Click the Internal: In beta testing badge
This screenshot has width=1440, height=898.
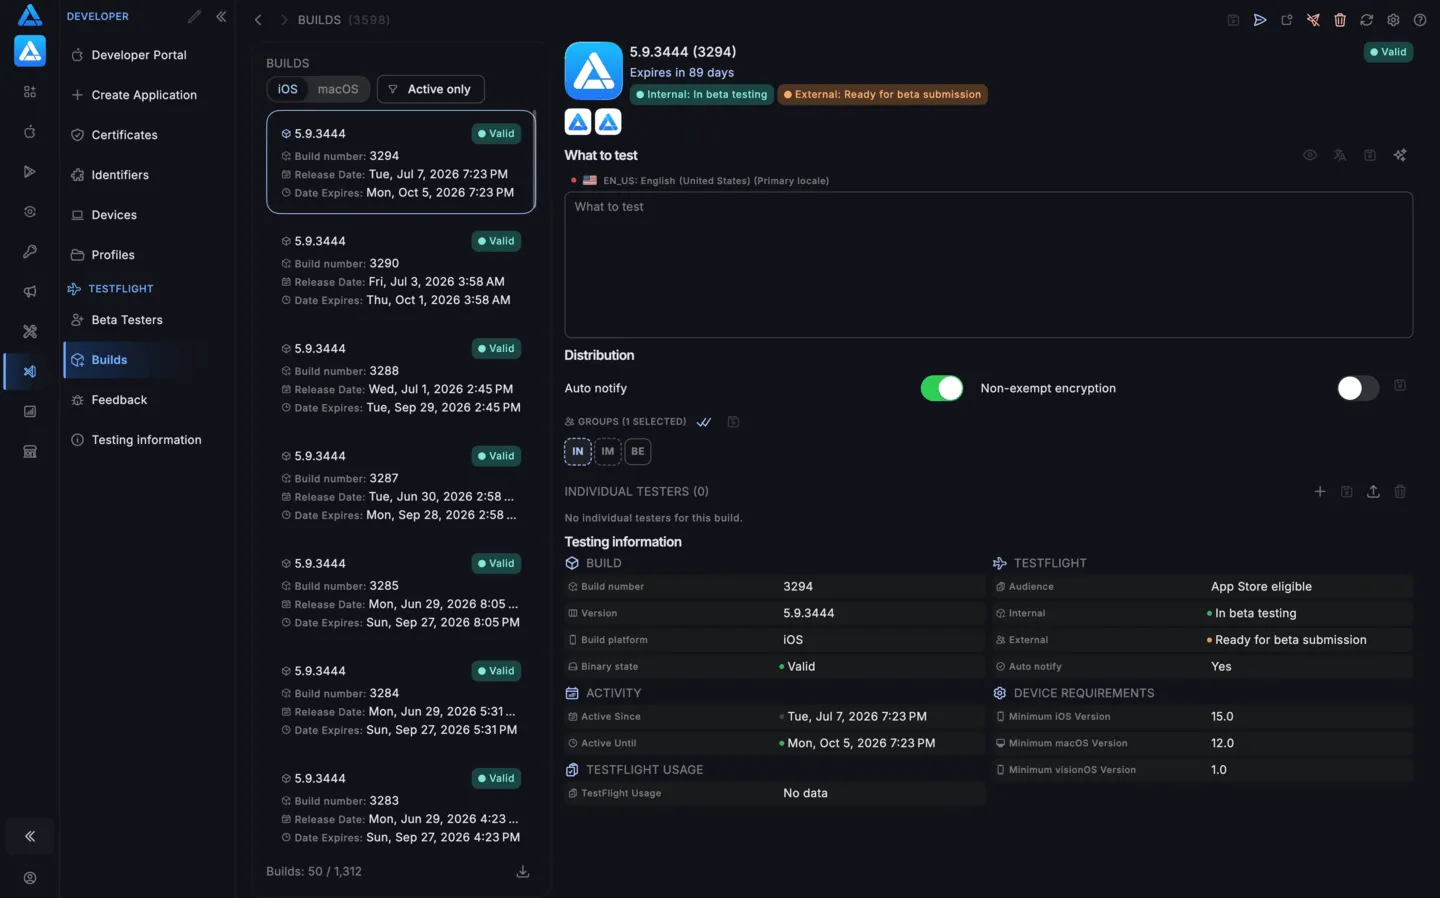click(x=702, y=94)
